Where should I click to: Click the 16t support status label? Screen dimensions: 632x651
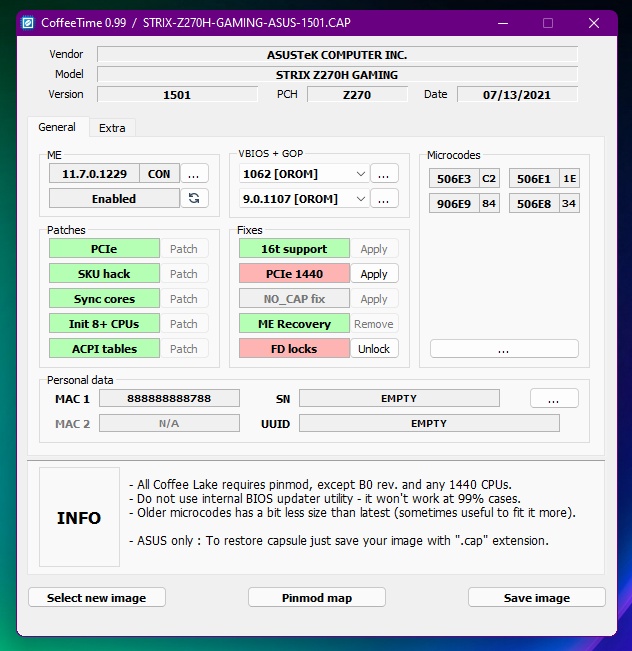pyautogui.click(x=294, y=249)
